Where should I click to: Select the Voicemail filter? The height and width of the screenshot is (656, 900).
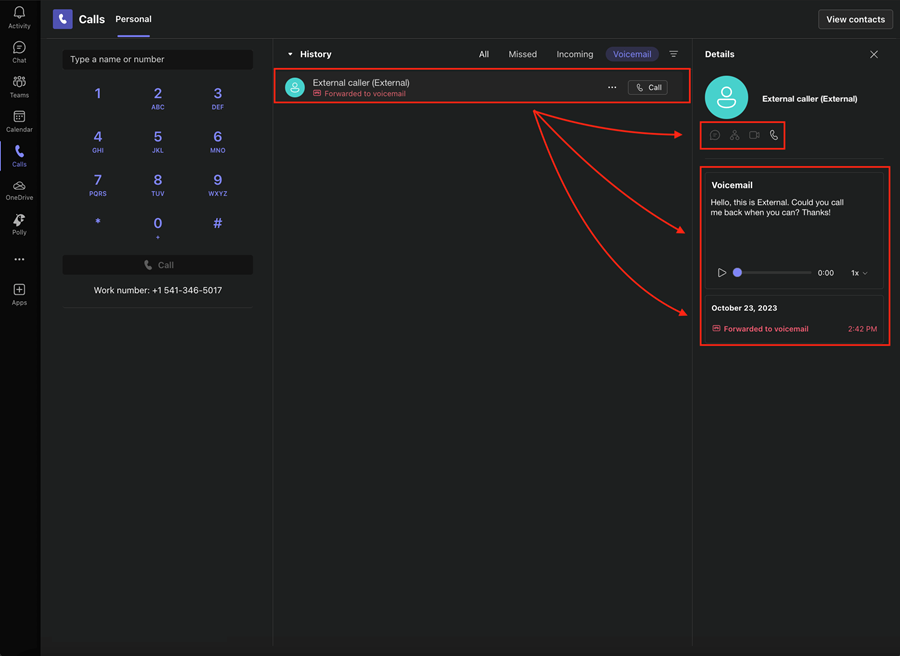point(632,54)
